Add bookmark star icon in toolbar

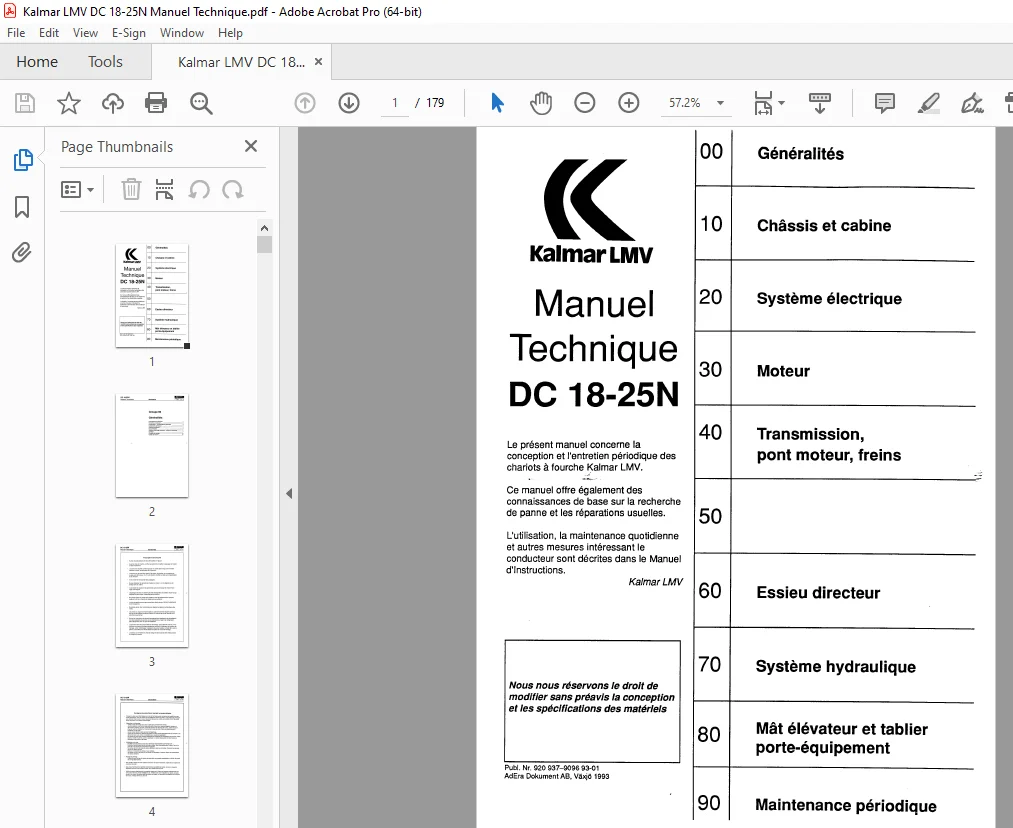[x=68, y=103]
